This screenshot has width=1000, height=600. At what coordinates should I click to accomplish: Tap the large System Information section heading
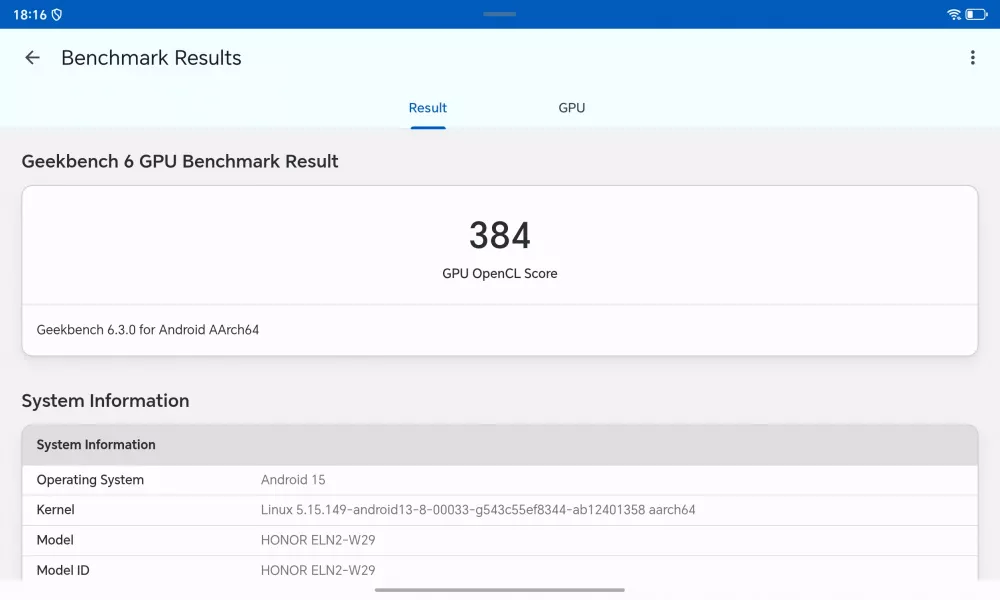pyautogui.click(x=105, y=400)
